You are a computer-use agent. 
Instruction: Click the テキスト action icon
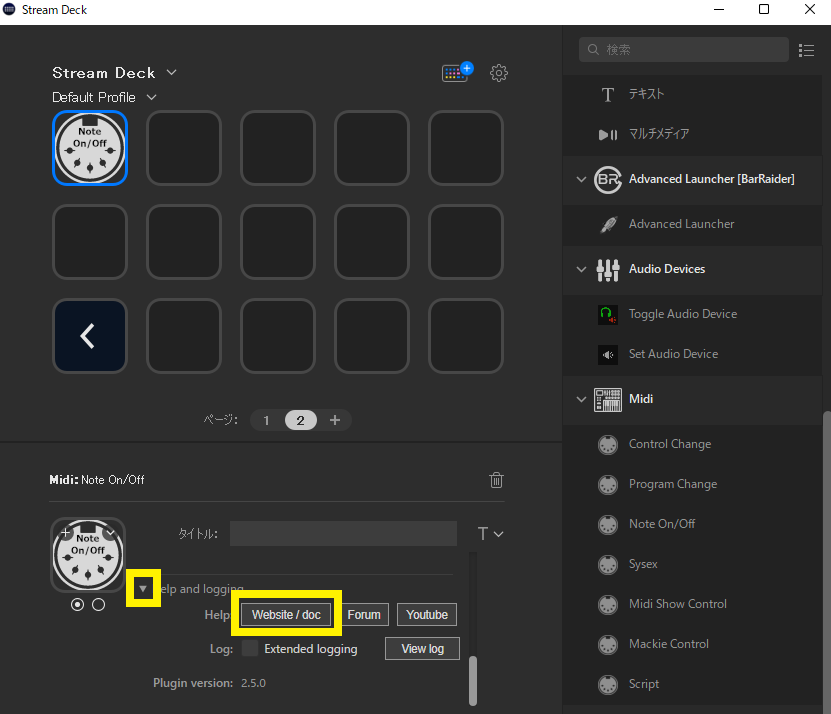pos(607,95)
